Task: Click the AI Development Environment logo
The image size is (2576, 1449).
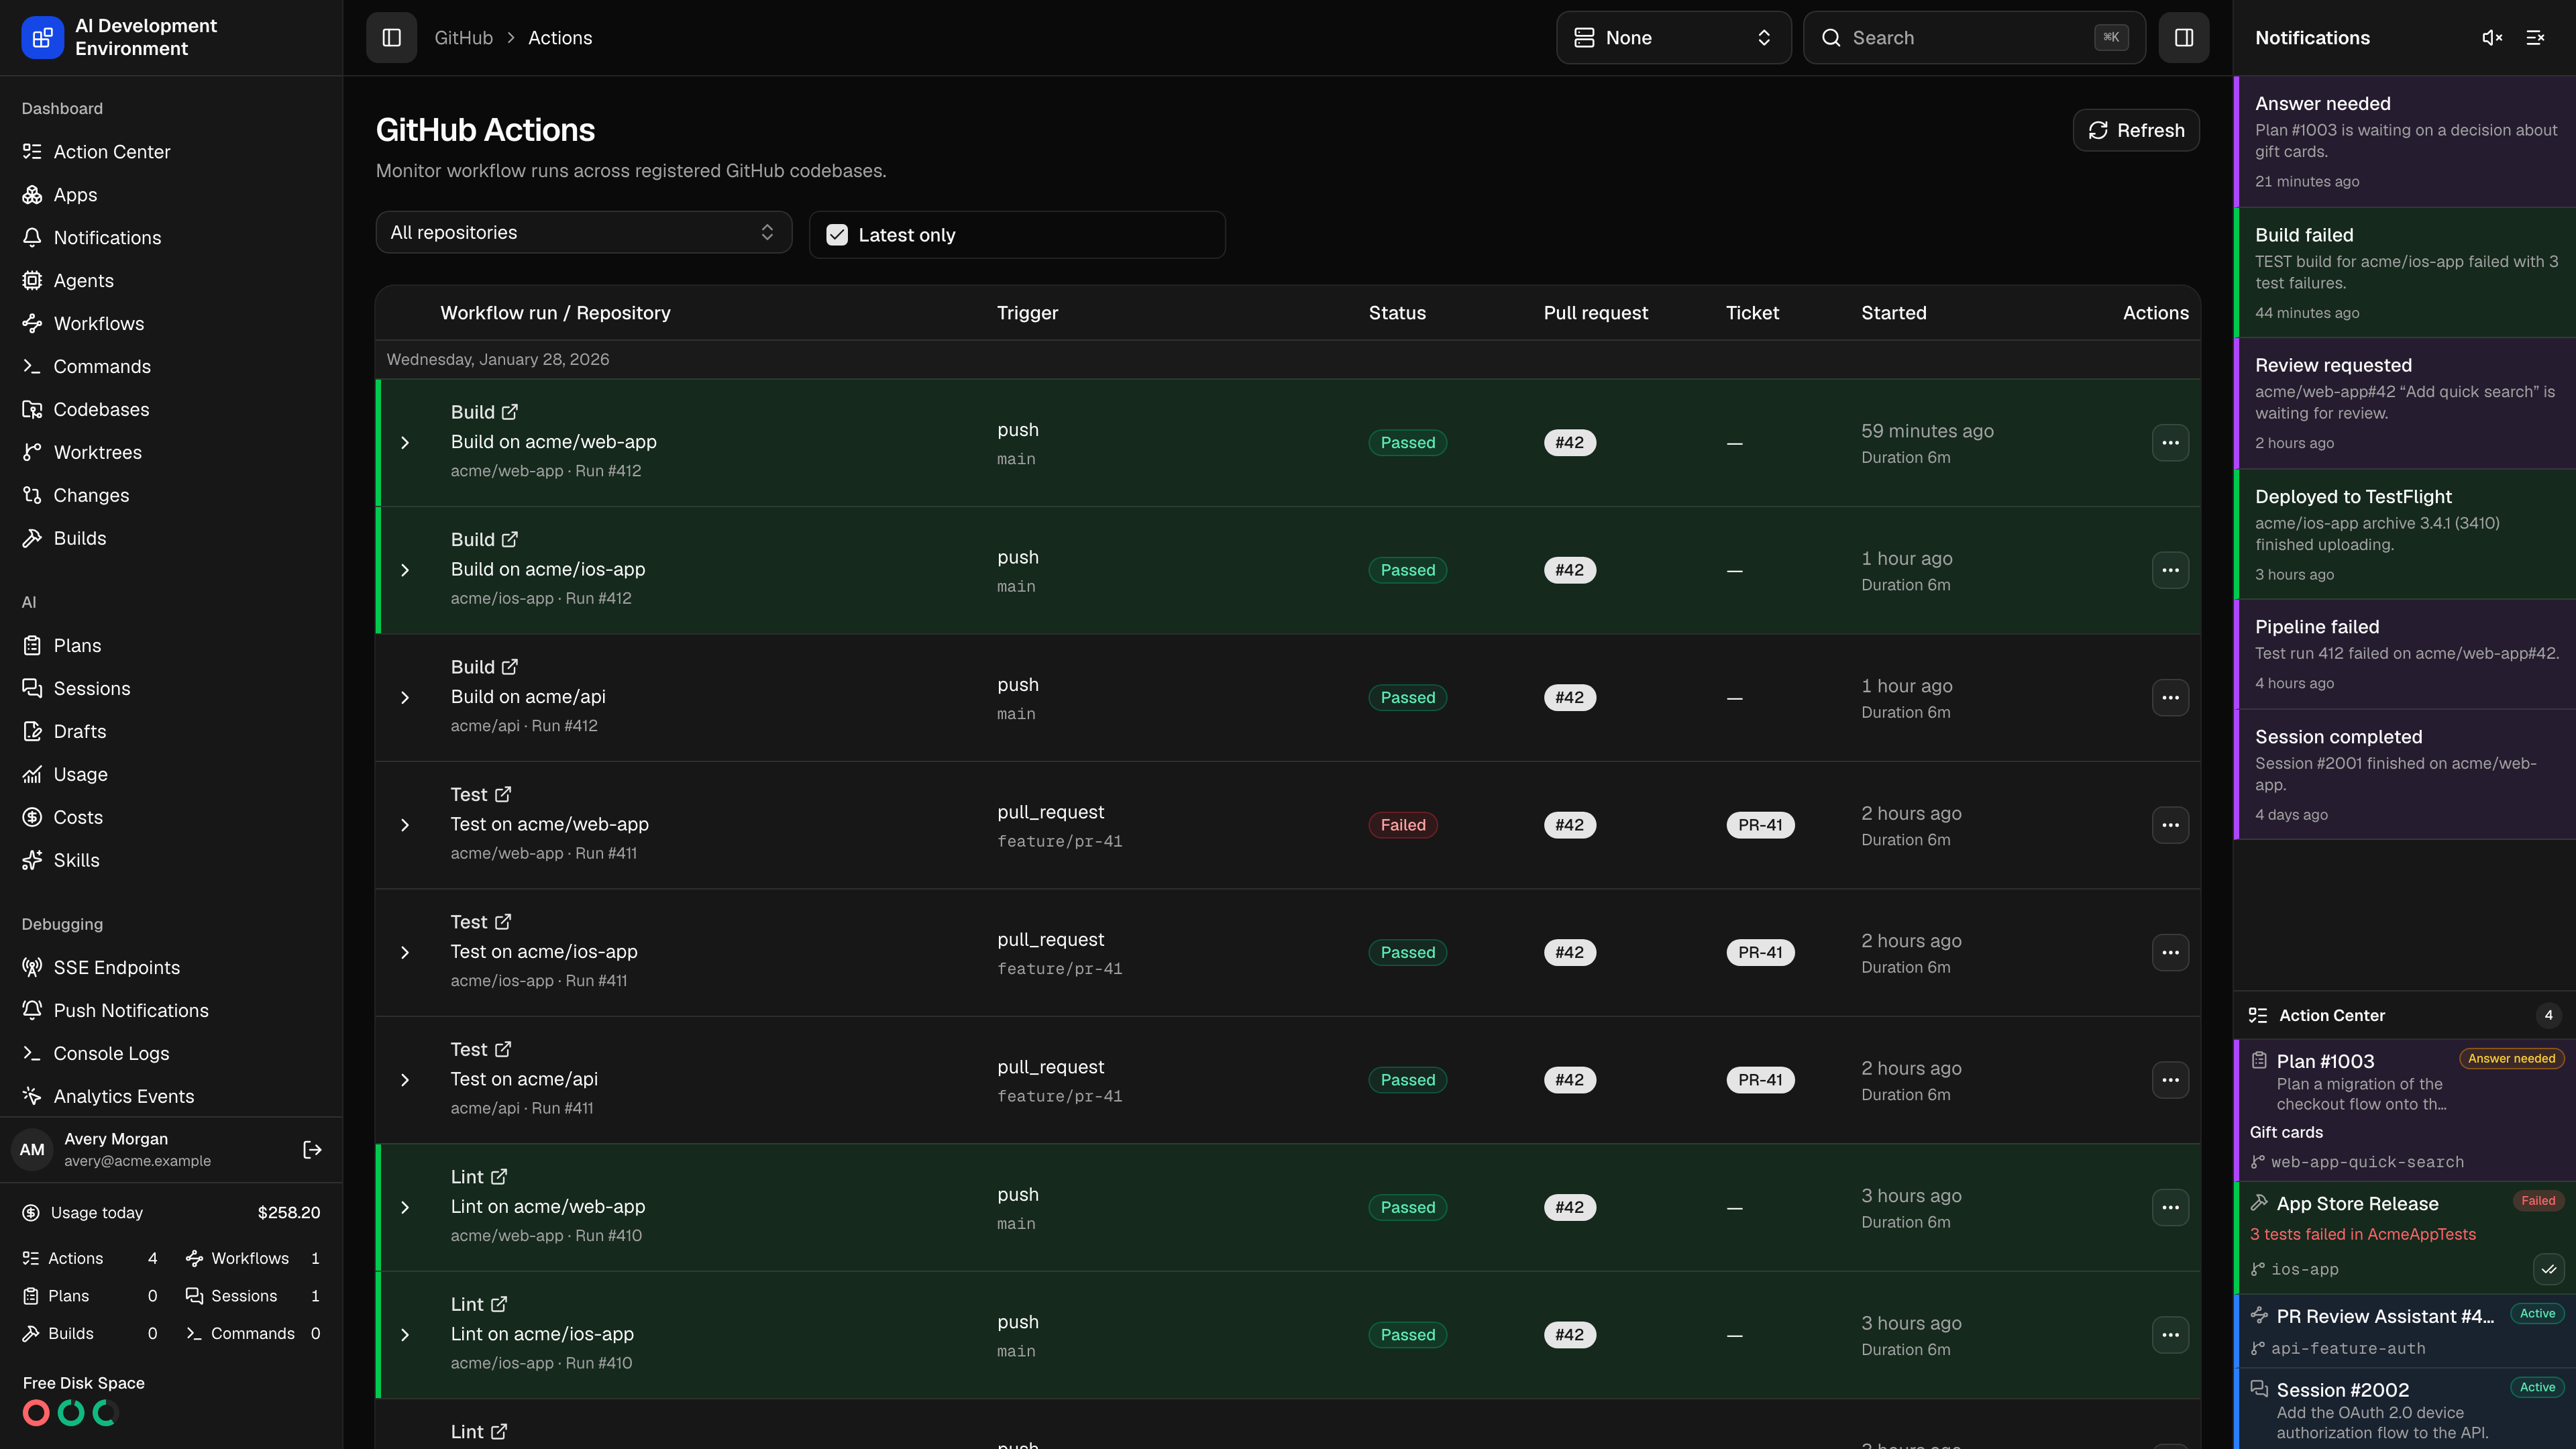Action: [42, 38]
